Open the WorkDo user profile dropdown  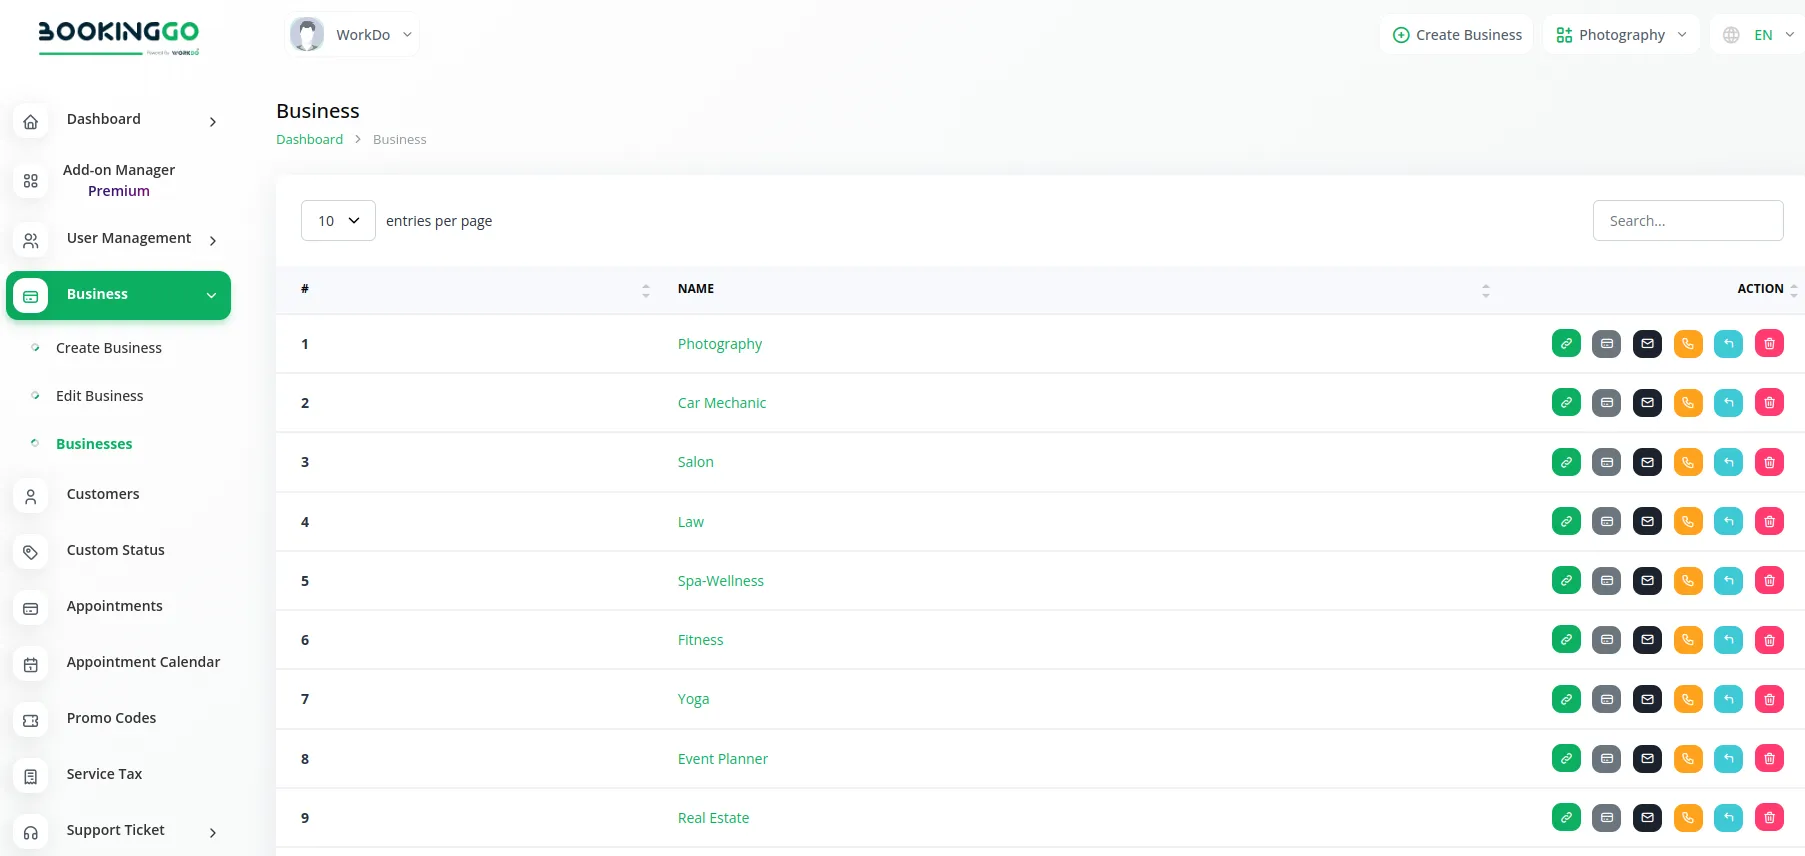coord(352,35)
